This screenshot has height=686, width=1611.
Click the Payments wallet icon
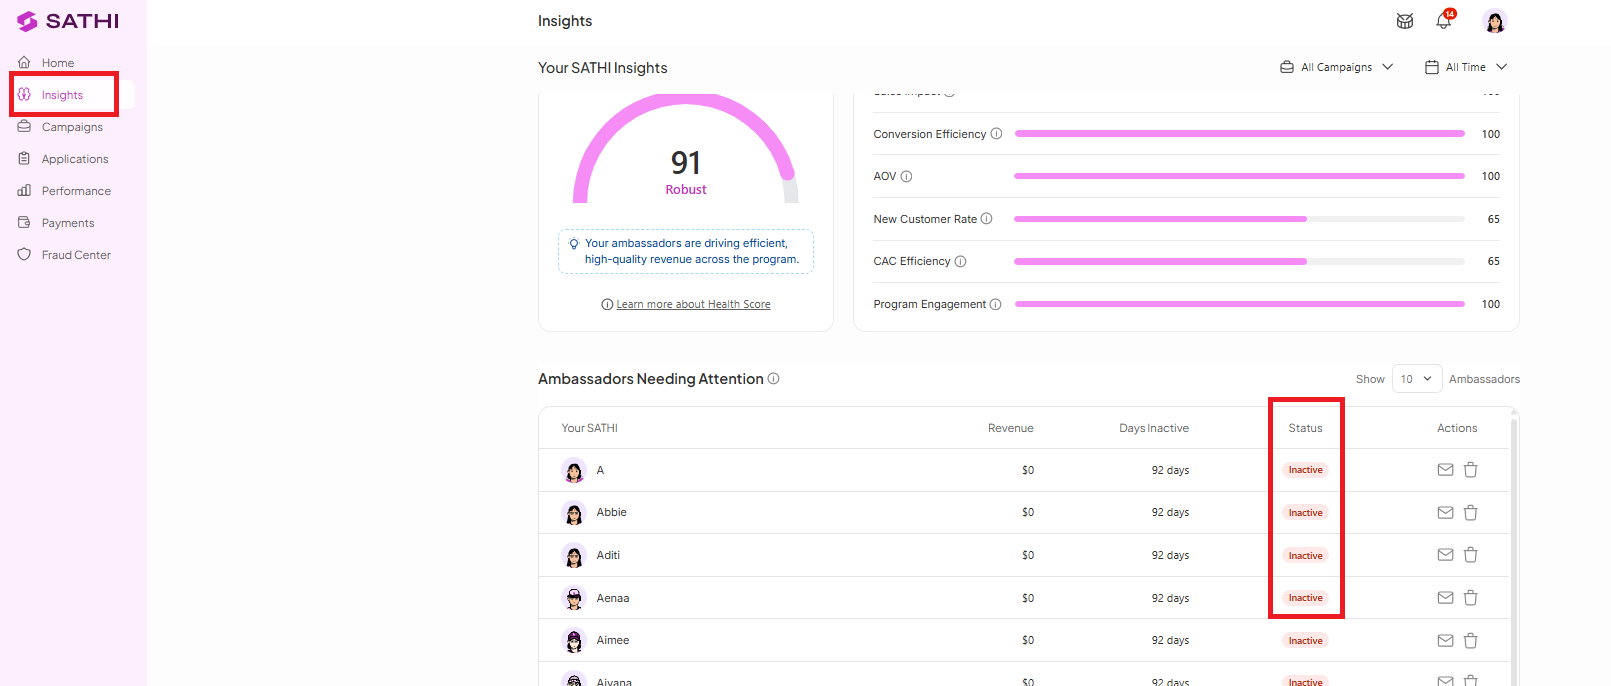tap(24, 222)
